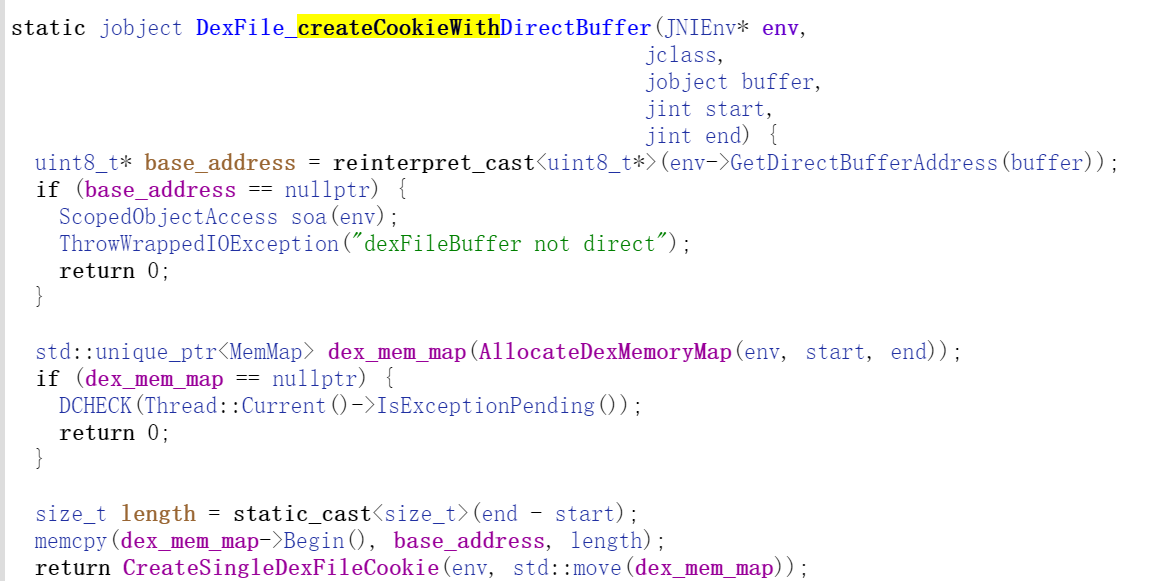Click the Begin method on dex_mem_map
This screenshot has height=581, width=1173.
coord(314,541)
